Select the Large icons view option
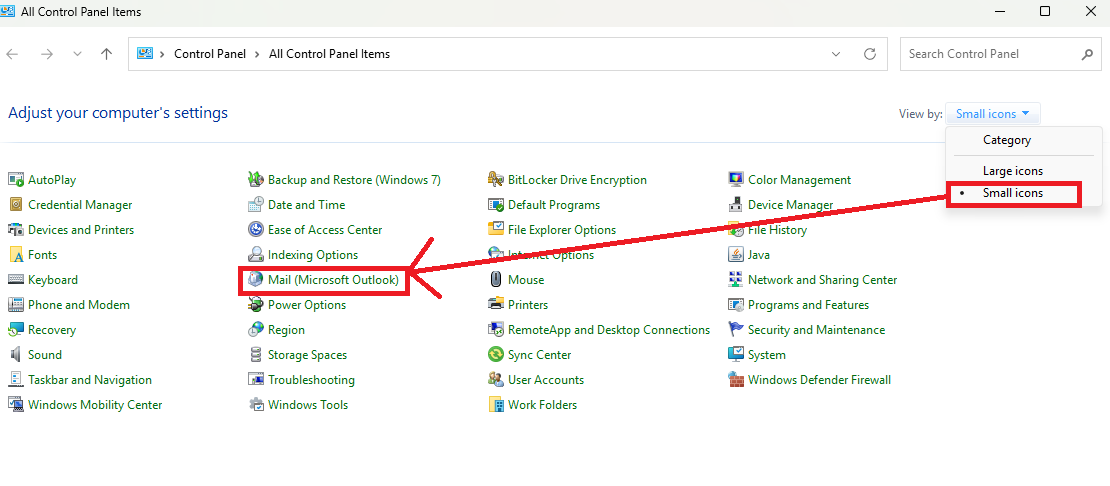 coord(1012,171)
